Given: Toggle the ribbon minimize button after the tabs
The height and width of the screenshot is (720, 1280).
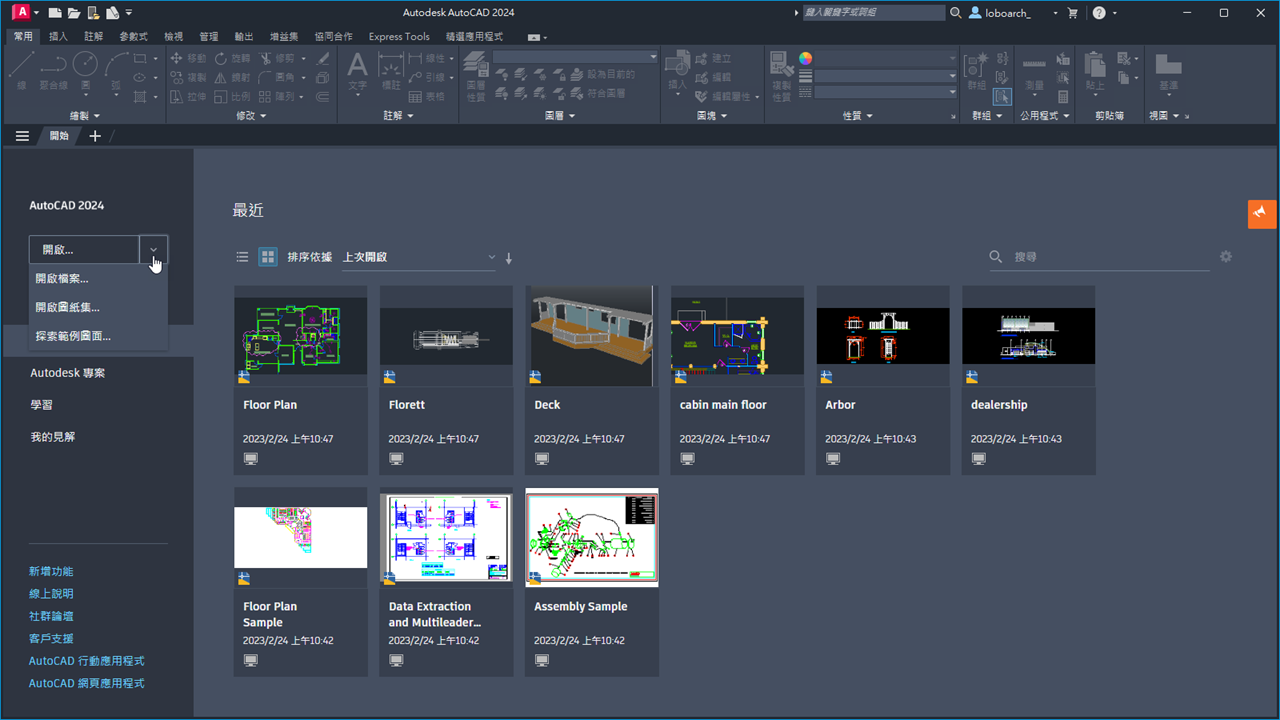Looking at the screenshot, I should [535, 37].
